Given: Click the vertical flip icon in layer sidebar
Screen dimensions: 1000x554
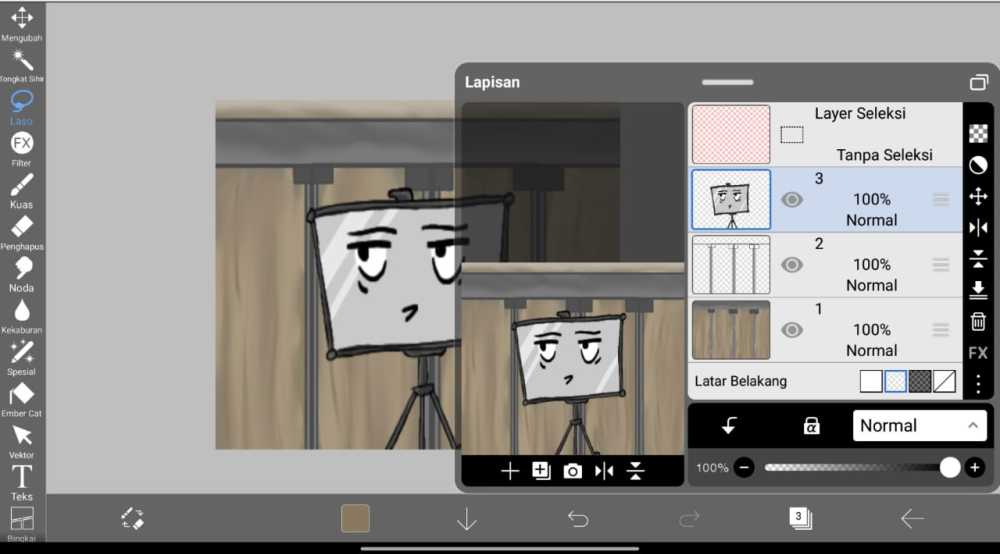Looking at the screenshot, I should point(978,259).
